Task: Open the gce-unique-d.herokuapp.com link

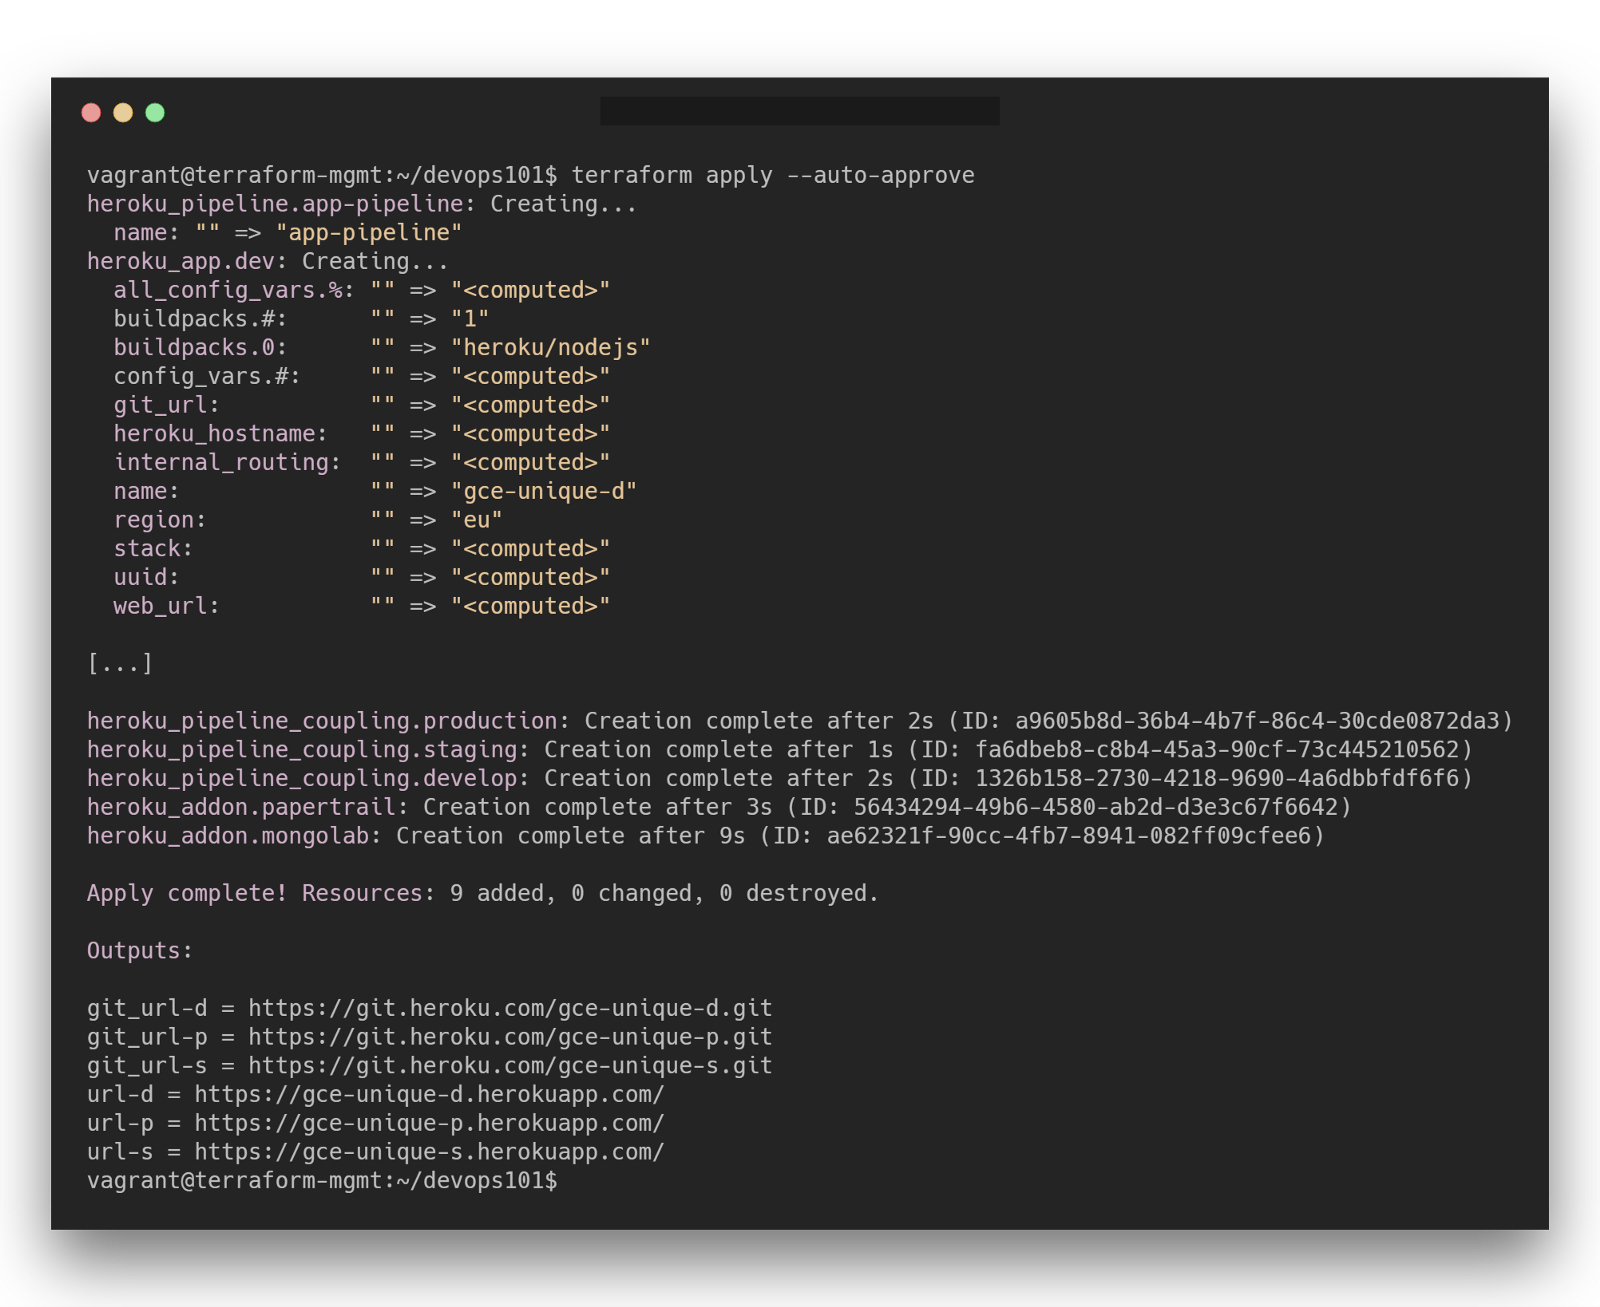Action: (429, 1095)
